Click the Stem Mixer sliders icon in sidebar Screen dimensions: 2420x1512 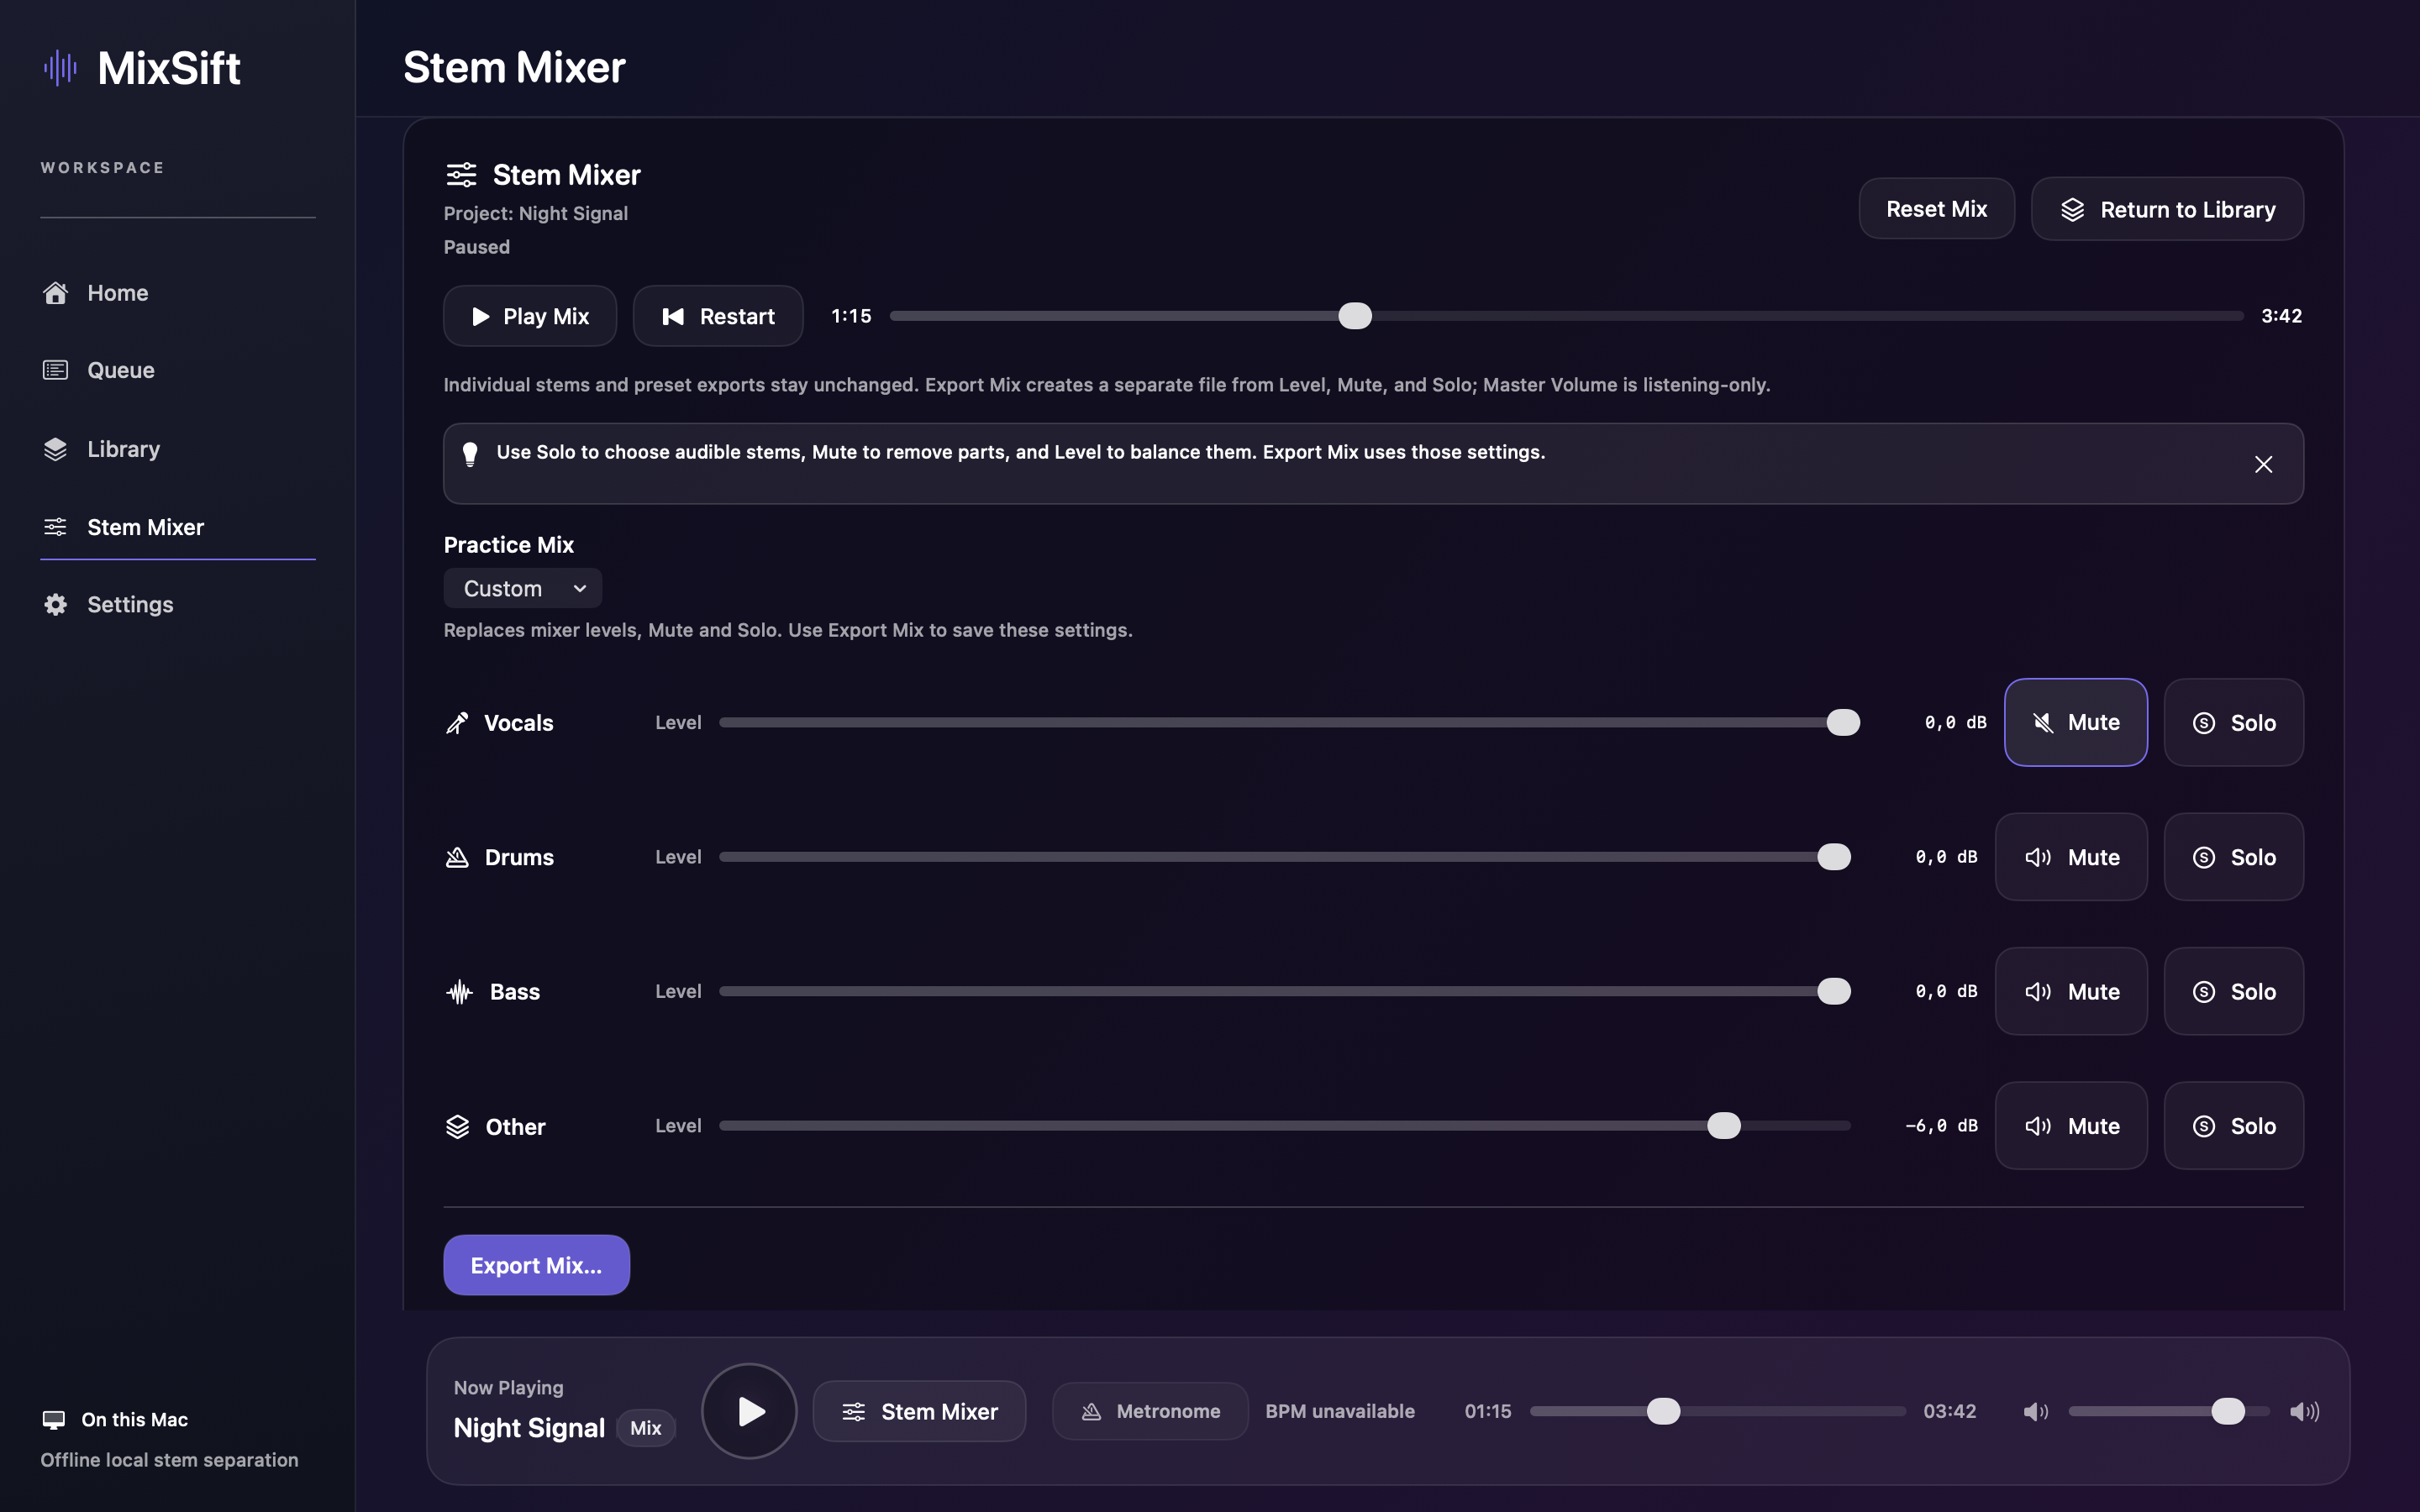[x=55, y=527]
